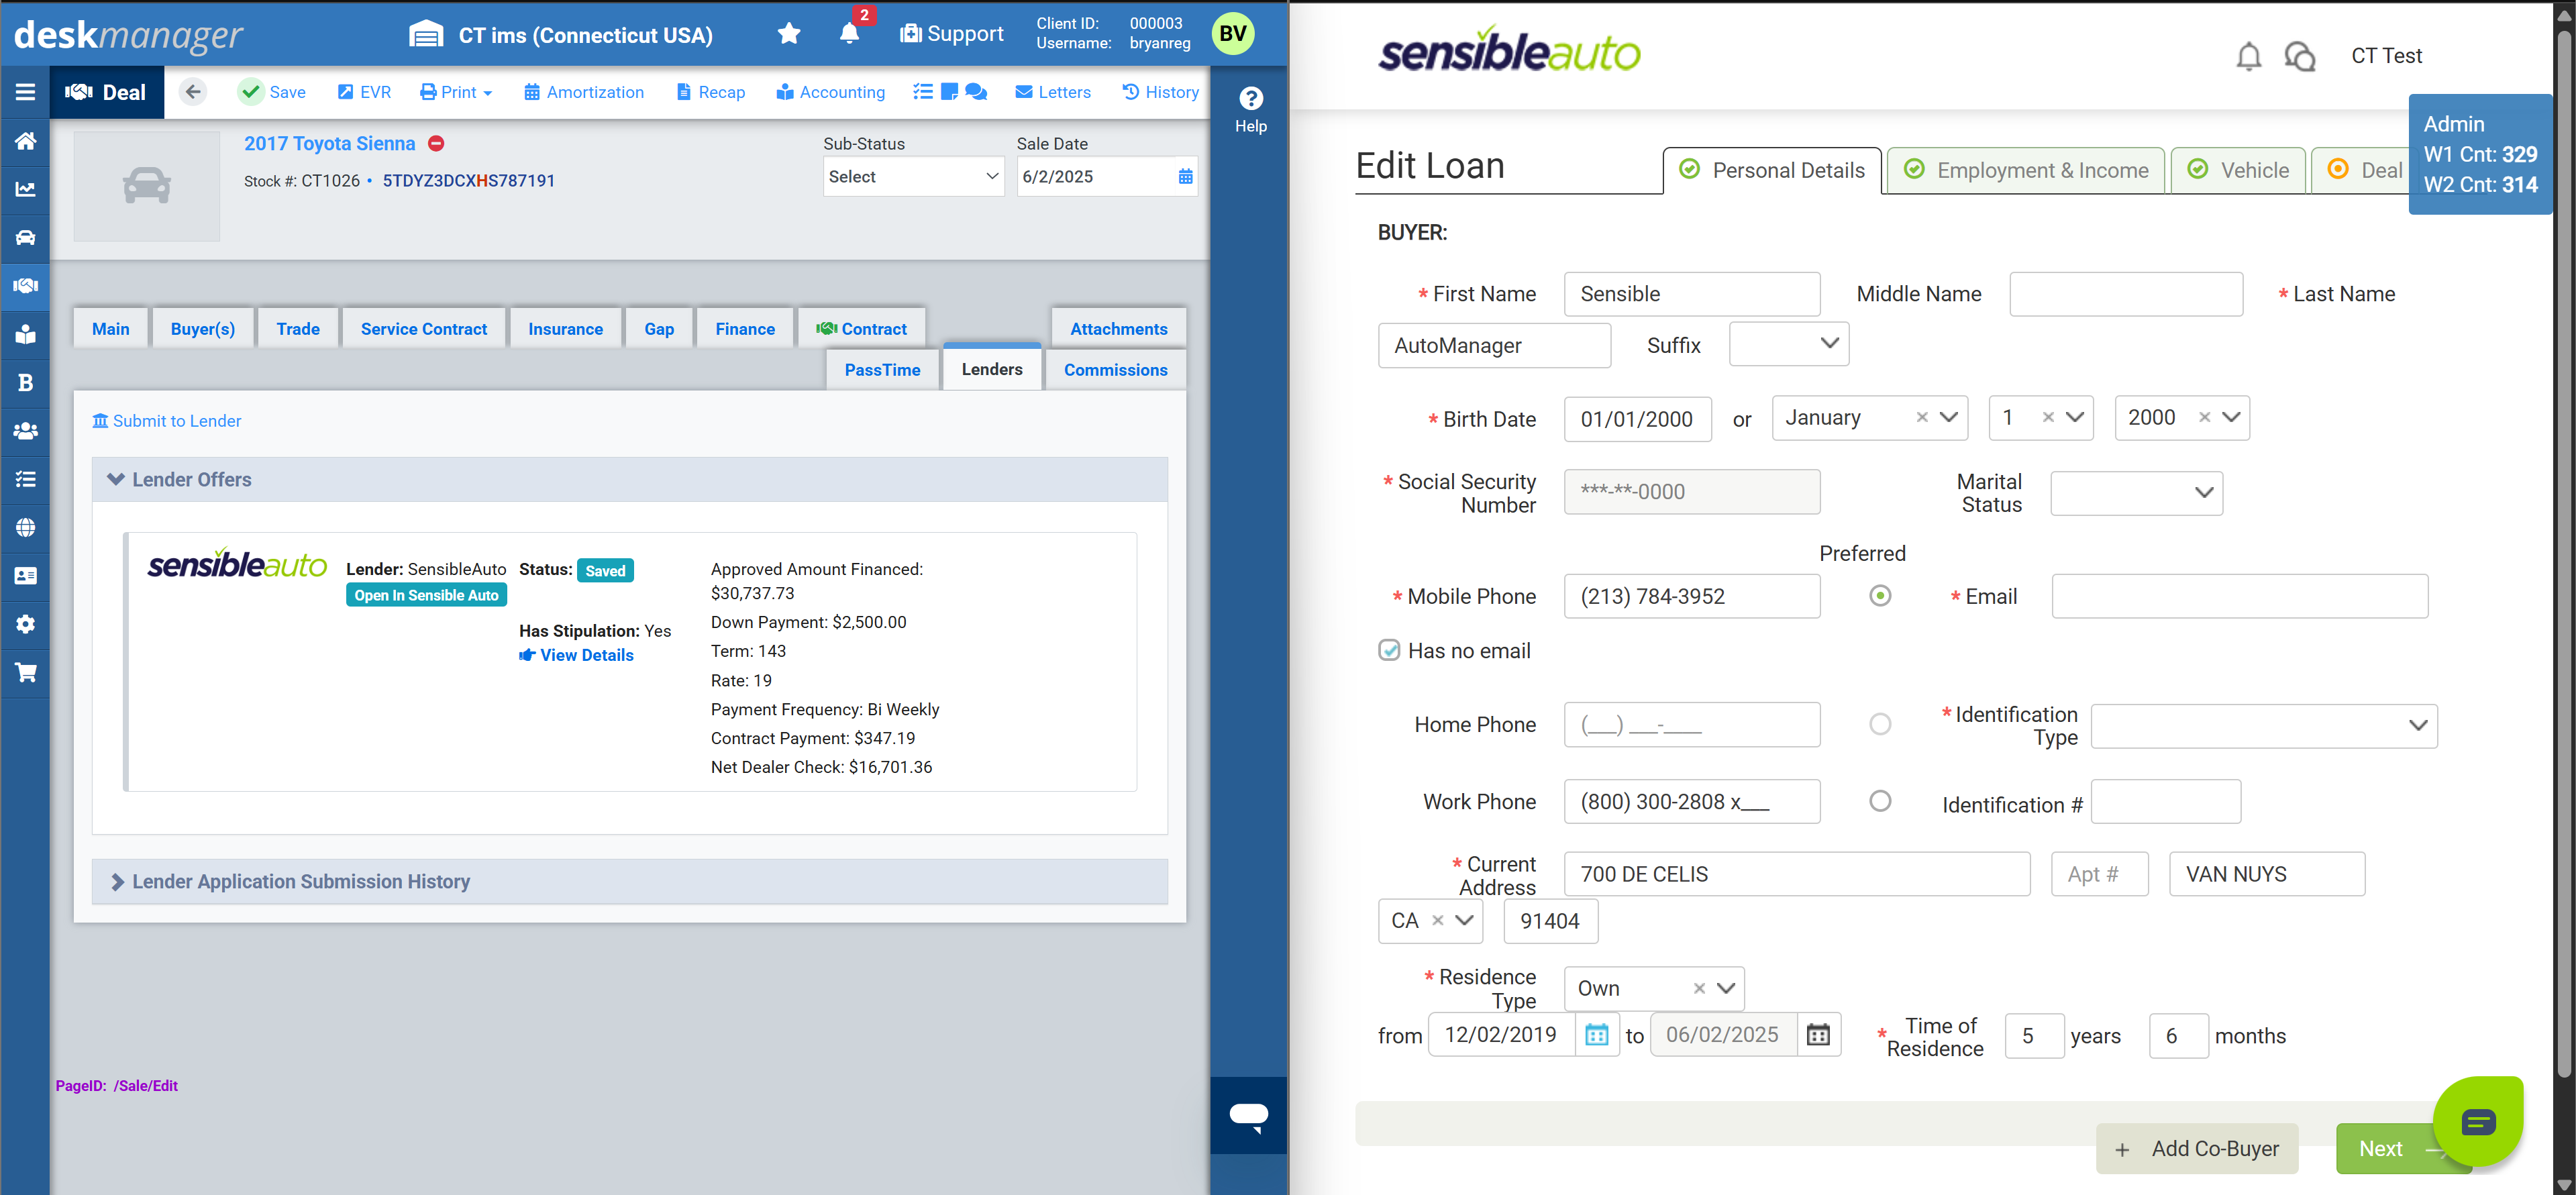Click the red remove icon beside 2017 Toyota Sienna
The height and width of the screenshot is (1195, 2576).
tap(436, 143)
